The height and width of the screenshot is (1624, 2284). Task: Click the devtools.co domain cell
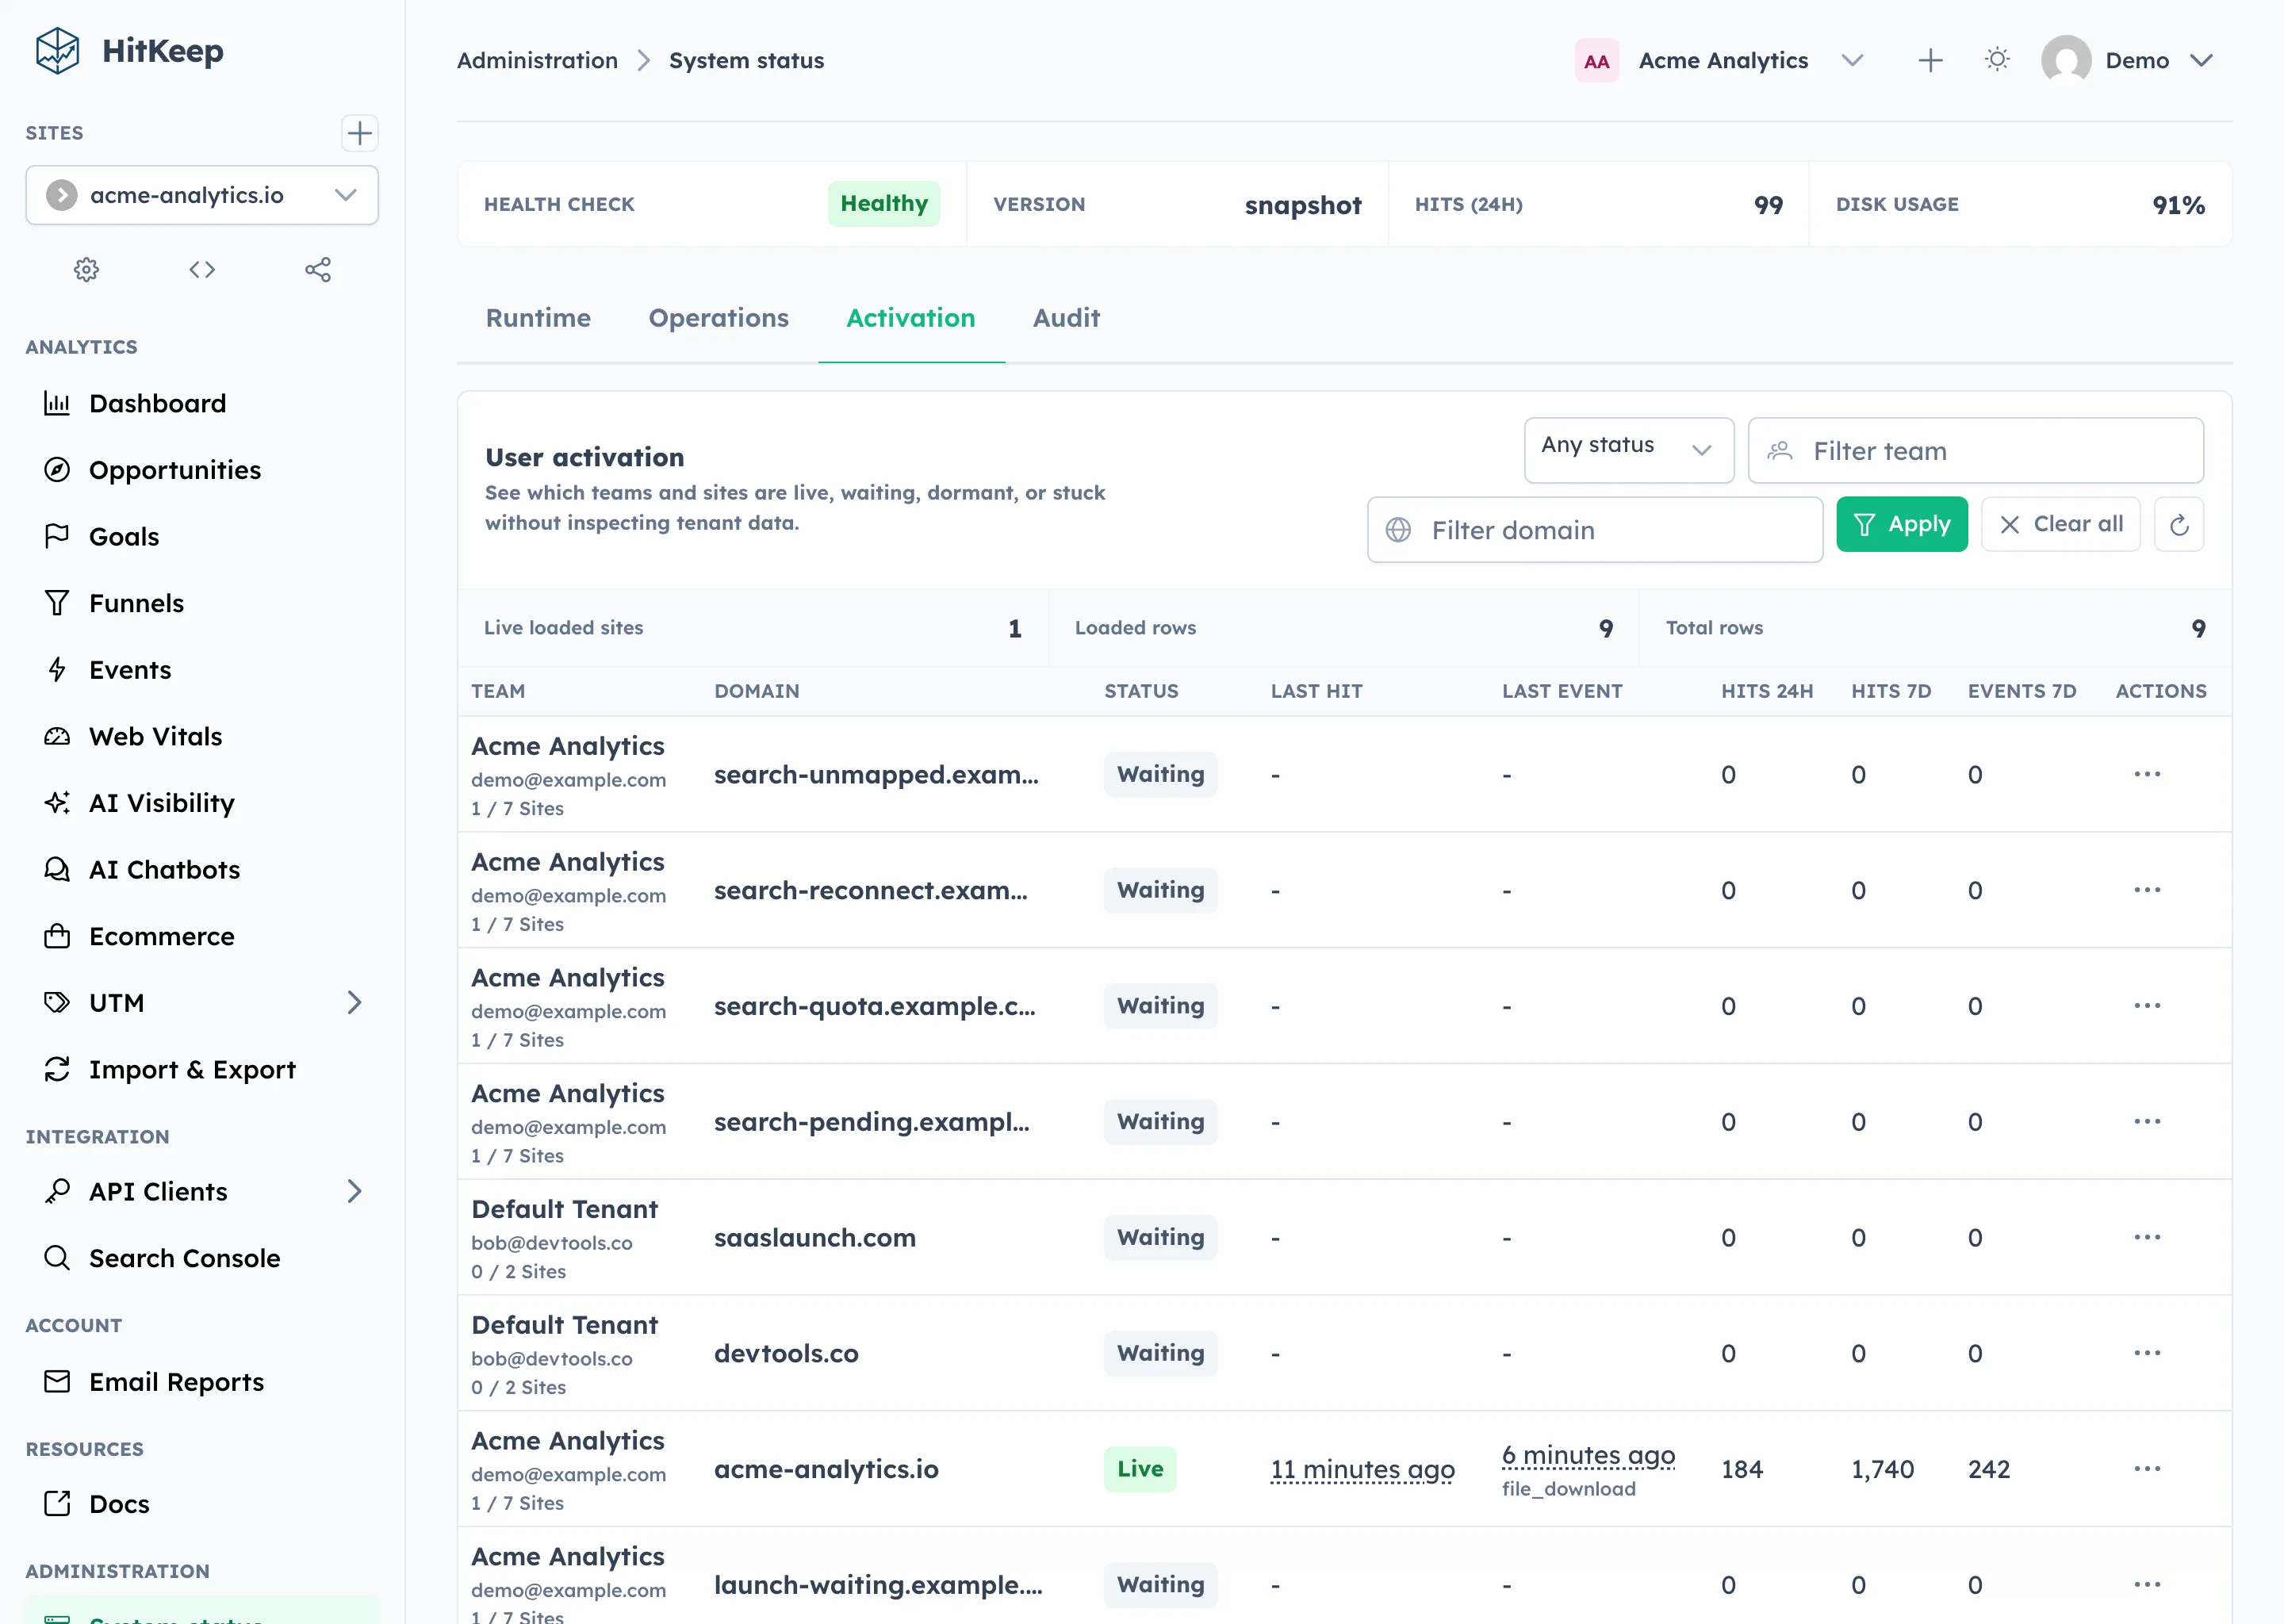[x=786, y=1353]
